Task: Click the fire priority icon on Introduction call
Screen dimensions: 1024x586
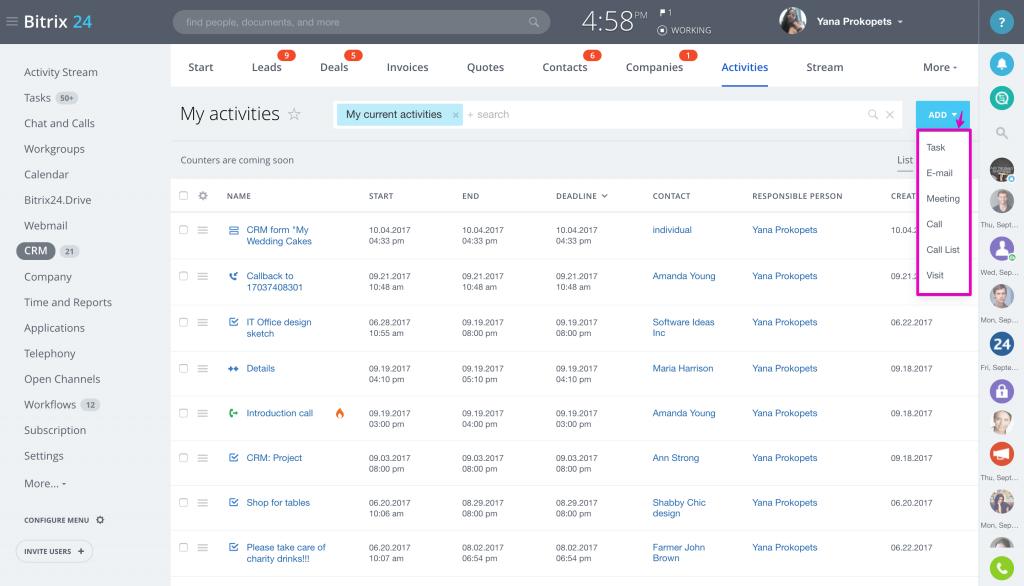Action: click(x=340, y=413)
